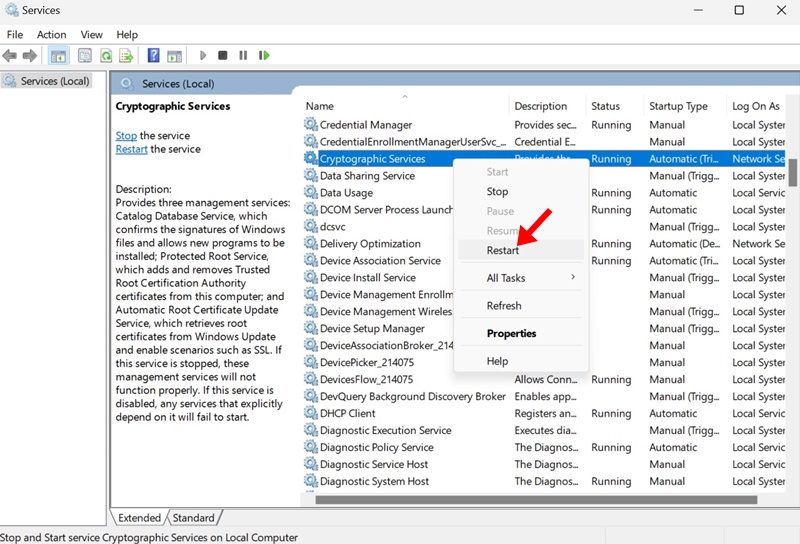Select Properties in the context menu

(511, 333)
